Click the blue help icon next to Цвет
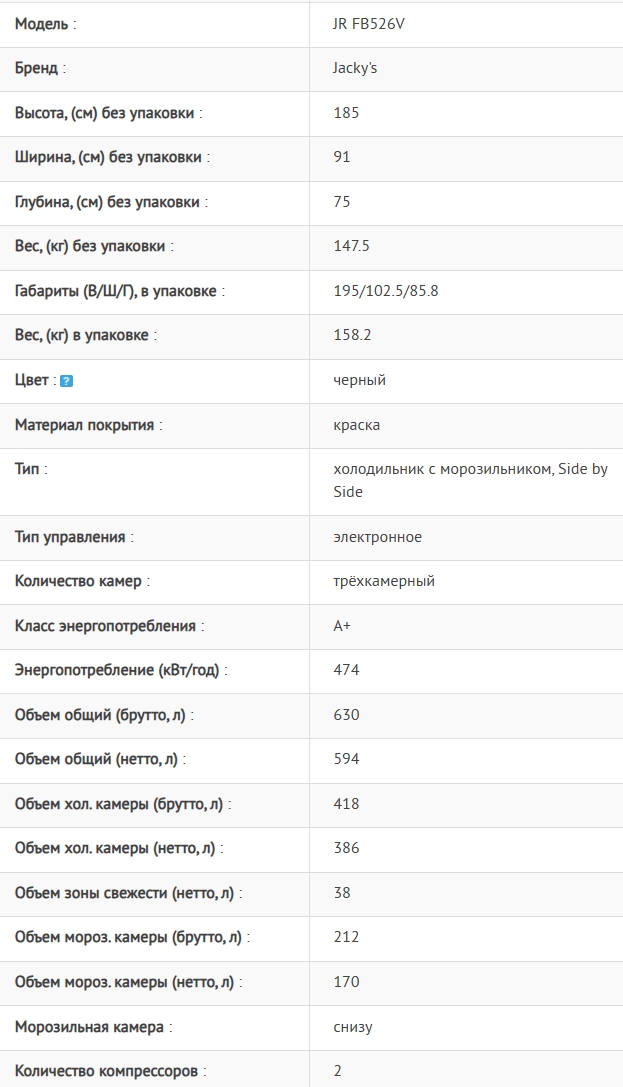The width and height of the screenshot is (623, 1087). click(x=67, y=381)
